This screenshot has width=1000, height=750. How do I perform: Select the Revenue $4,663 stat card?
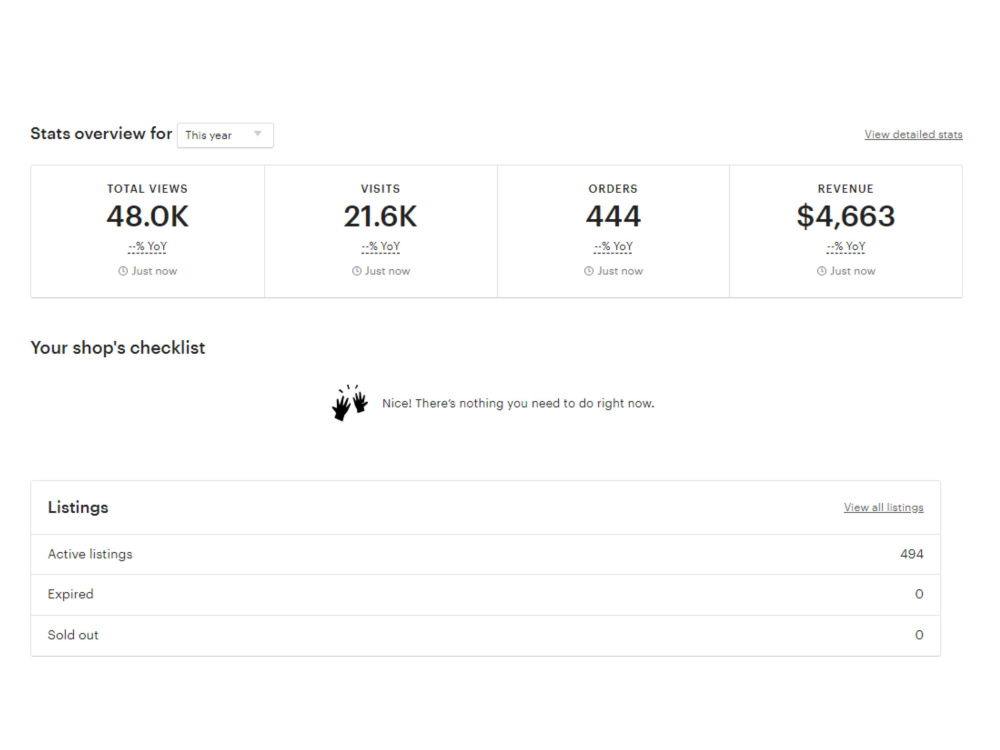pyautogui.click(x=846, y=231)
